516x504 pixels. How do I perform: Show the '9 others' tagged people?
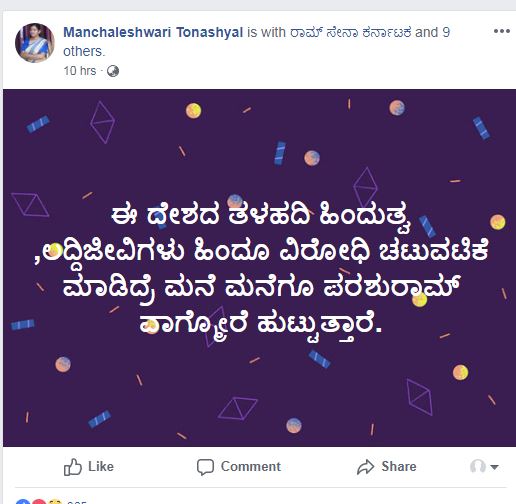click(x=256, y=42)
